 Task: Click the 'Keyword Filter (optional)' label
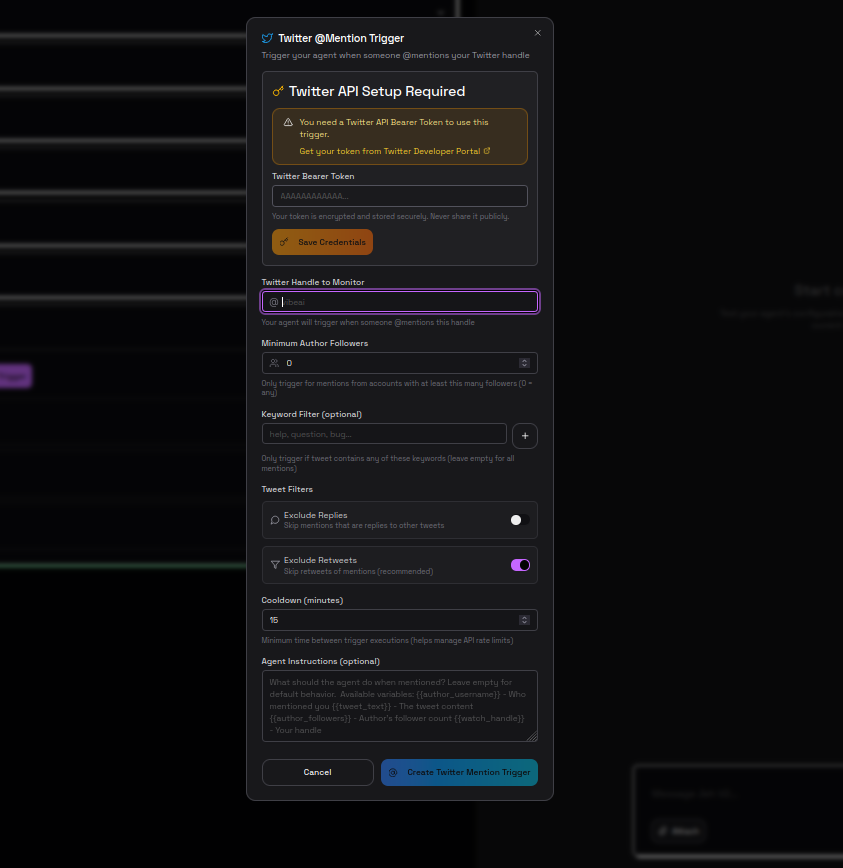pyautogui.click(x=312, y=414)
